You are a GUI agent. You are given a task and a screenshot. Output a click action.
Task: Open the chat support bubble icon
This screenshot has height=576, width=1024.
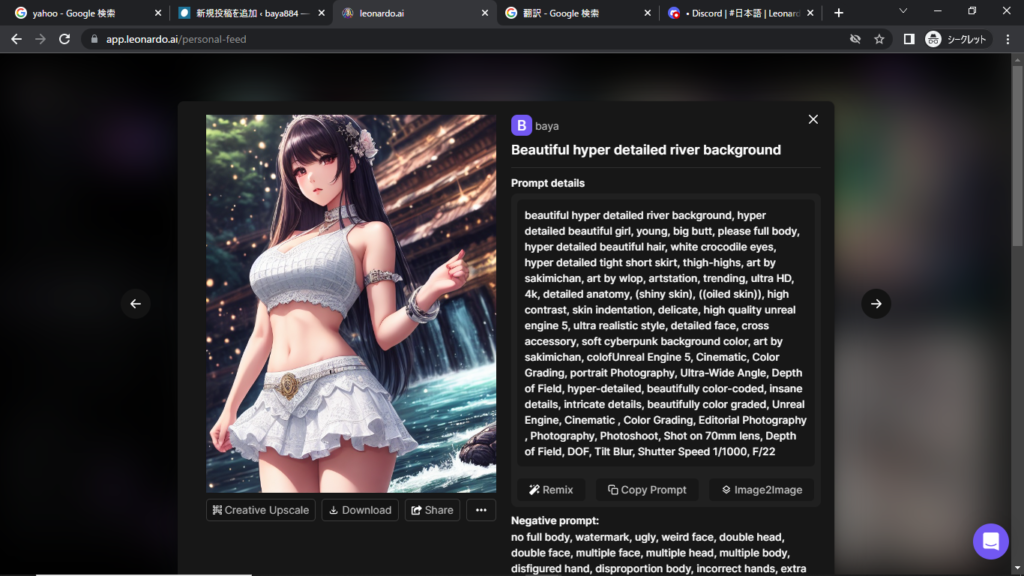[x=991, y=541]
